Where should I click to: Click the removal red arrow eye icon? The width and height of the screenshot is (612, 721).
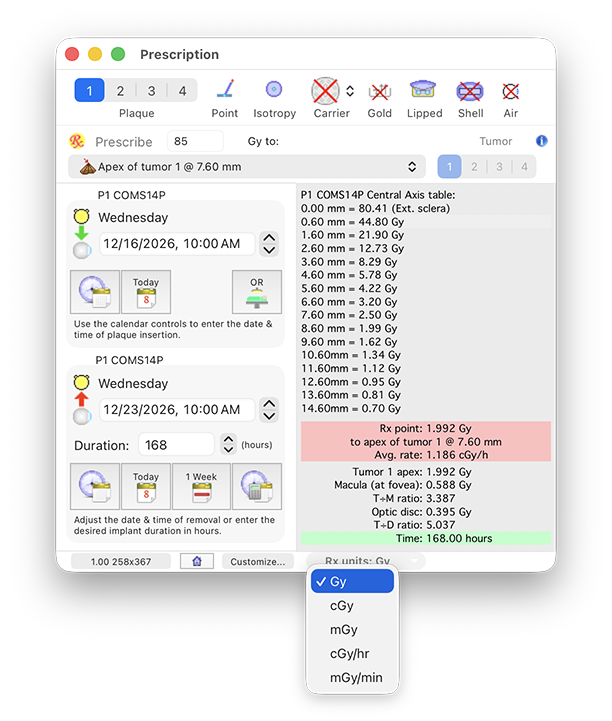coord(82,400)
